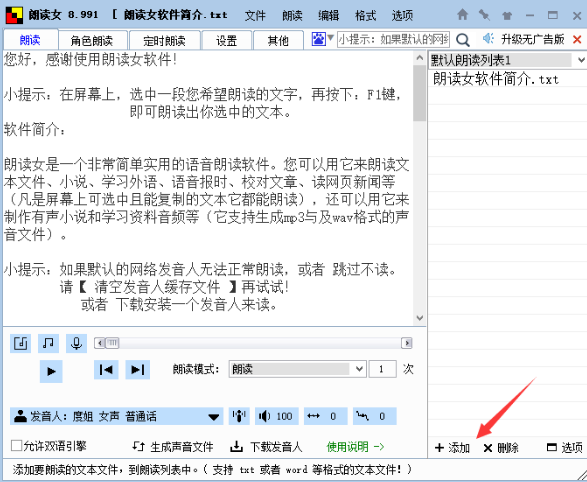Click the document-with-music-note icon in player row
Screen dimensions: 587x482
[20, 343]
